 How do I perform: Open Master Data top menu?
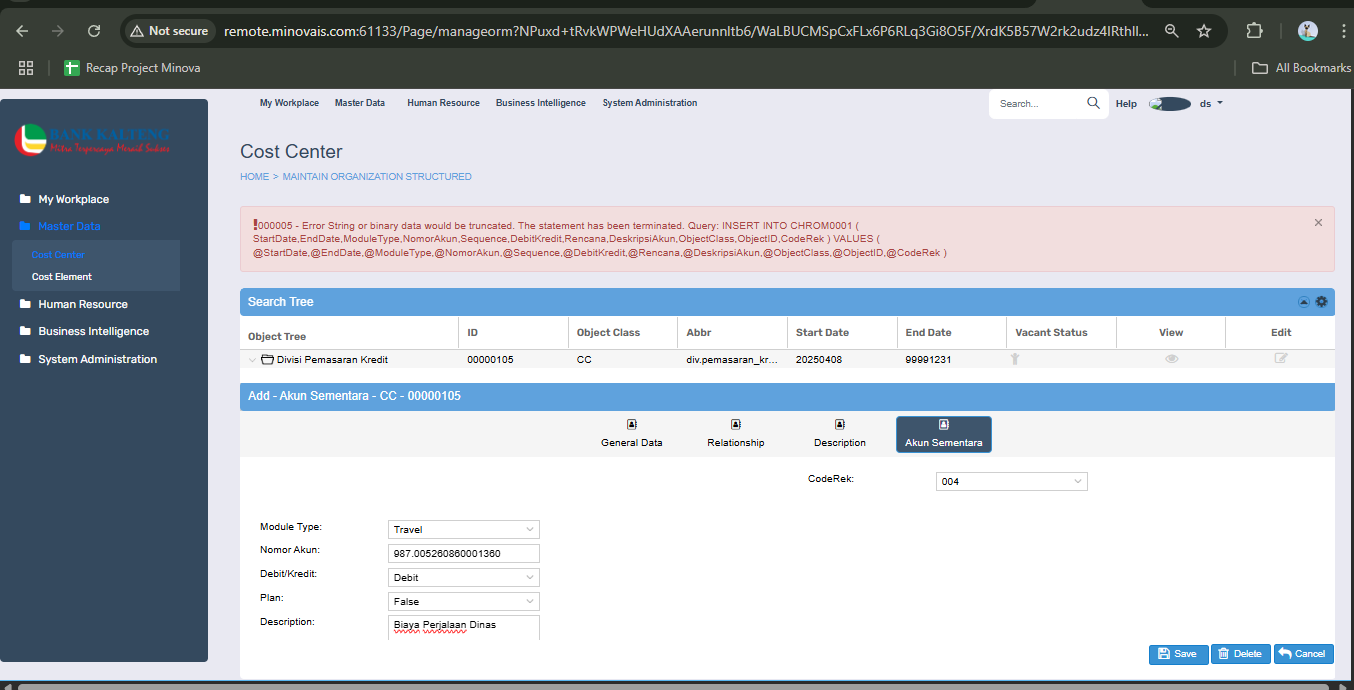pos(360,103)
